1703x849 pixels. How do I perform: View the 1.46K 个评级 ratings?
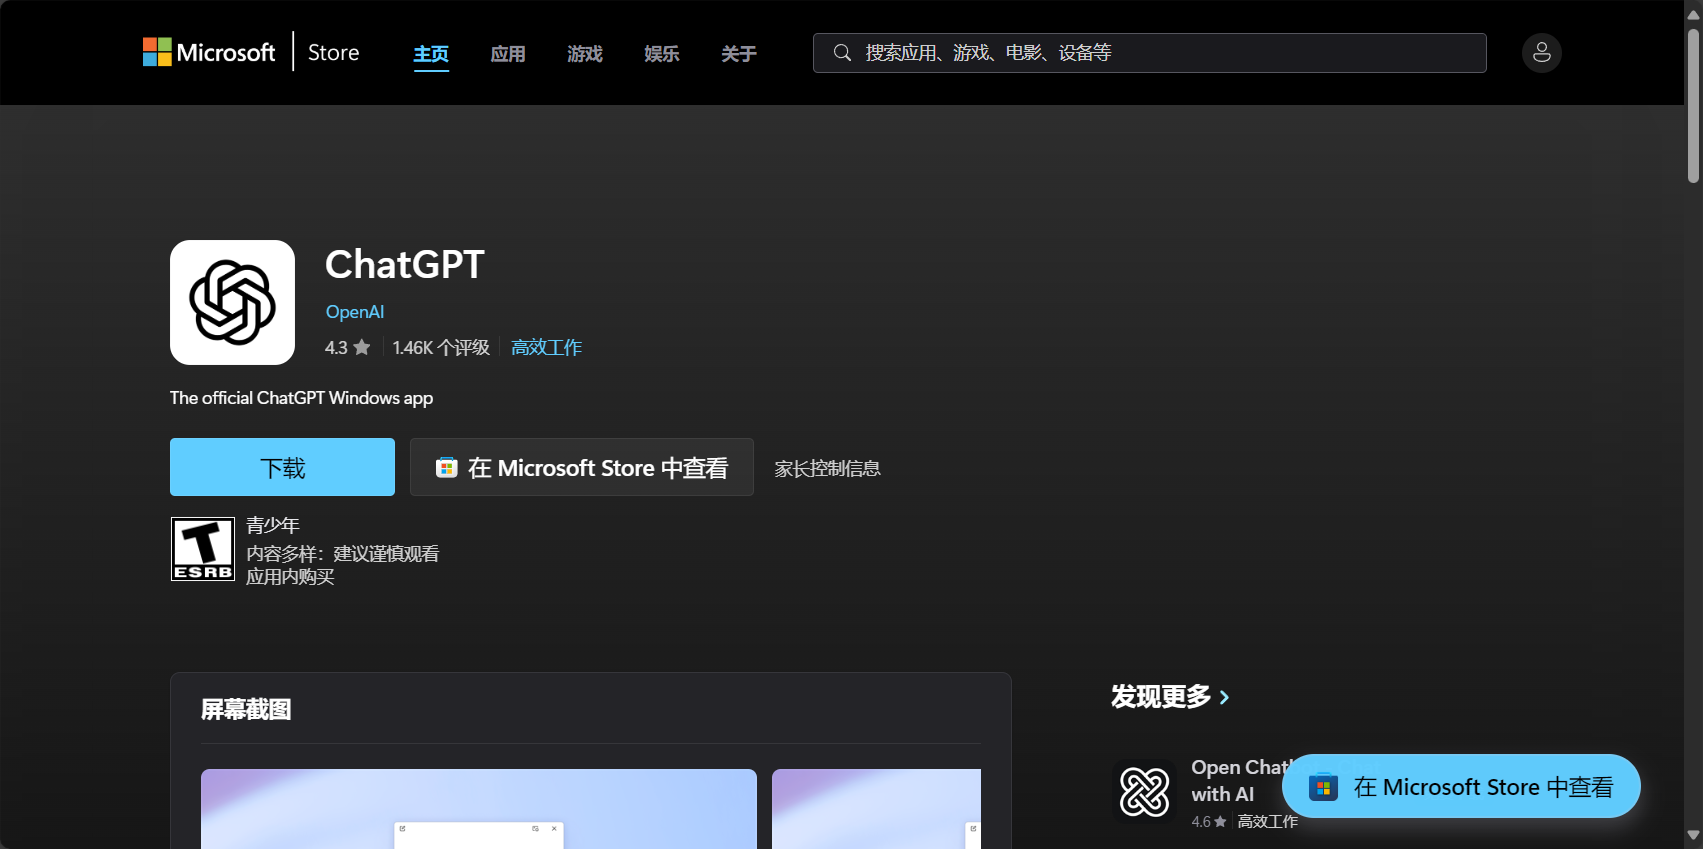click(x=441, y=347)
